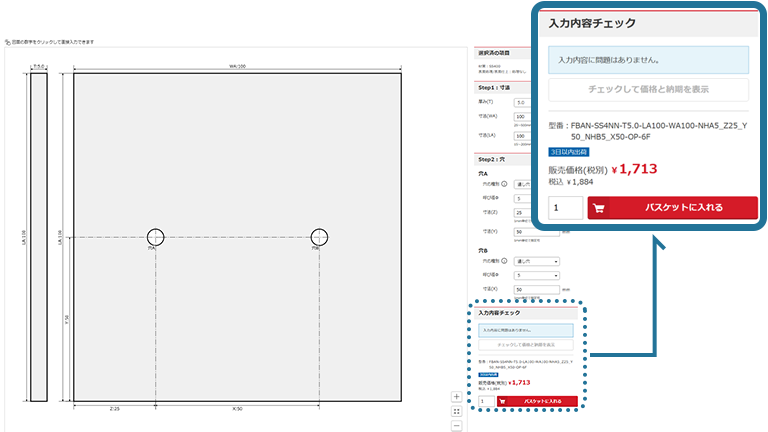This screenshot has width=768, height=432.
Task: Select hole 穴B circle in the drawing
Action: coord(319,237)
